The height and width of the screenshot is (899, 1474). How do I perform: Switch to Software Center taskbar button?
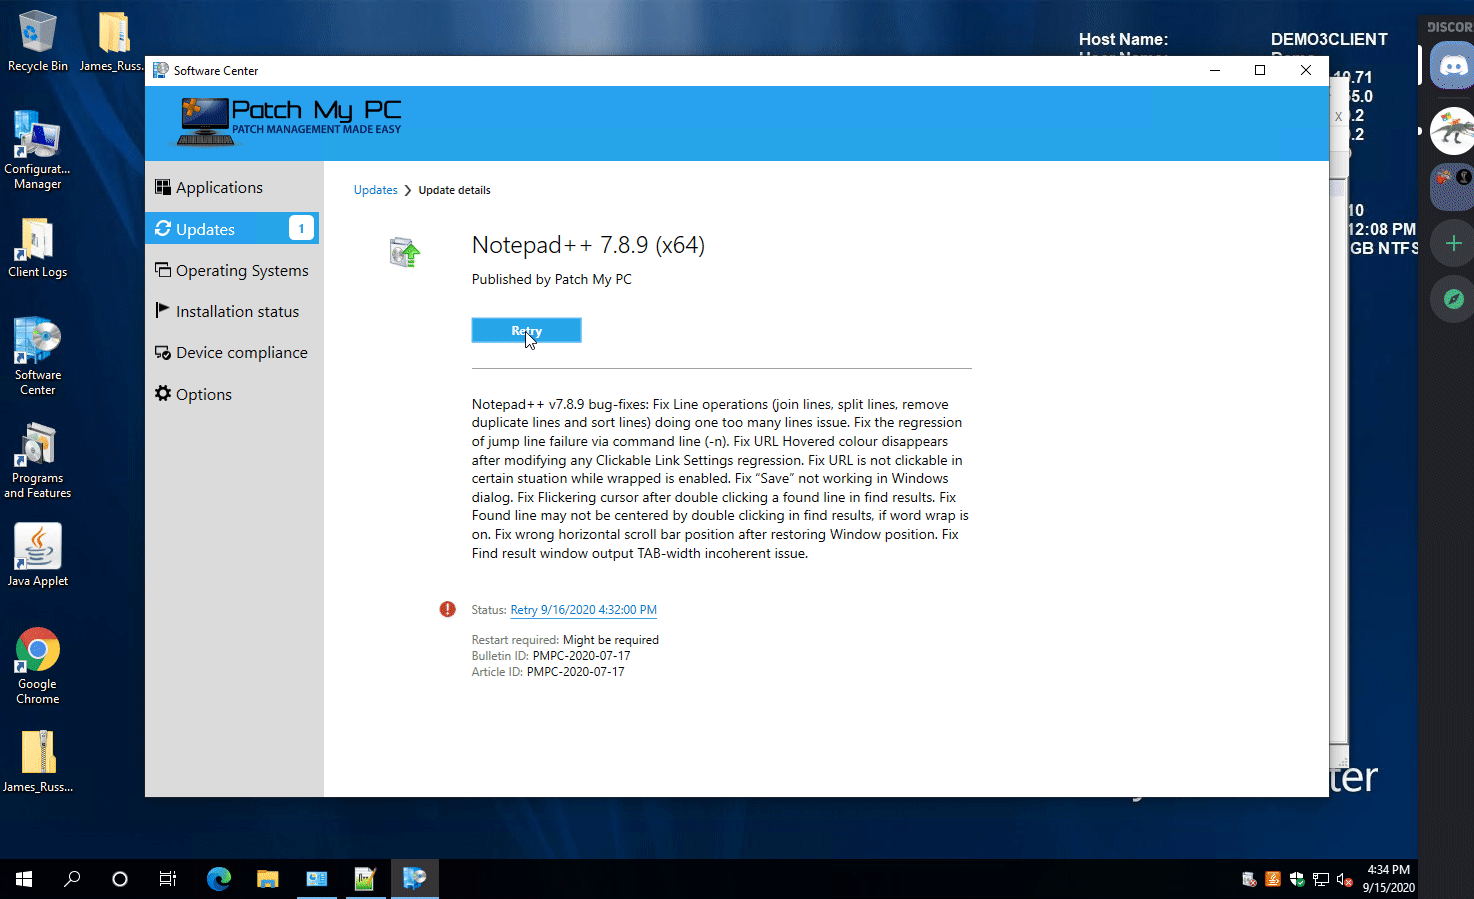pyautogui.click(x=414, y=879)
